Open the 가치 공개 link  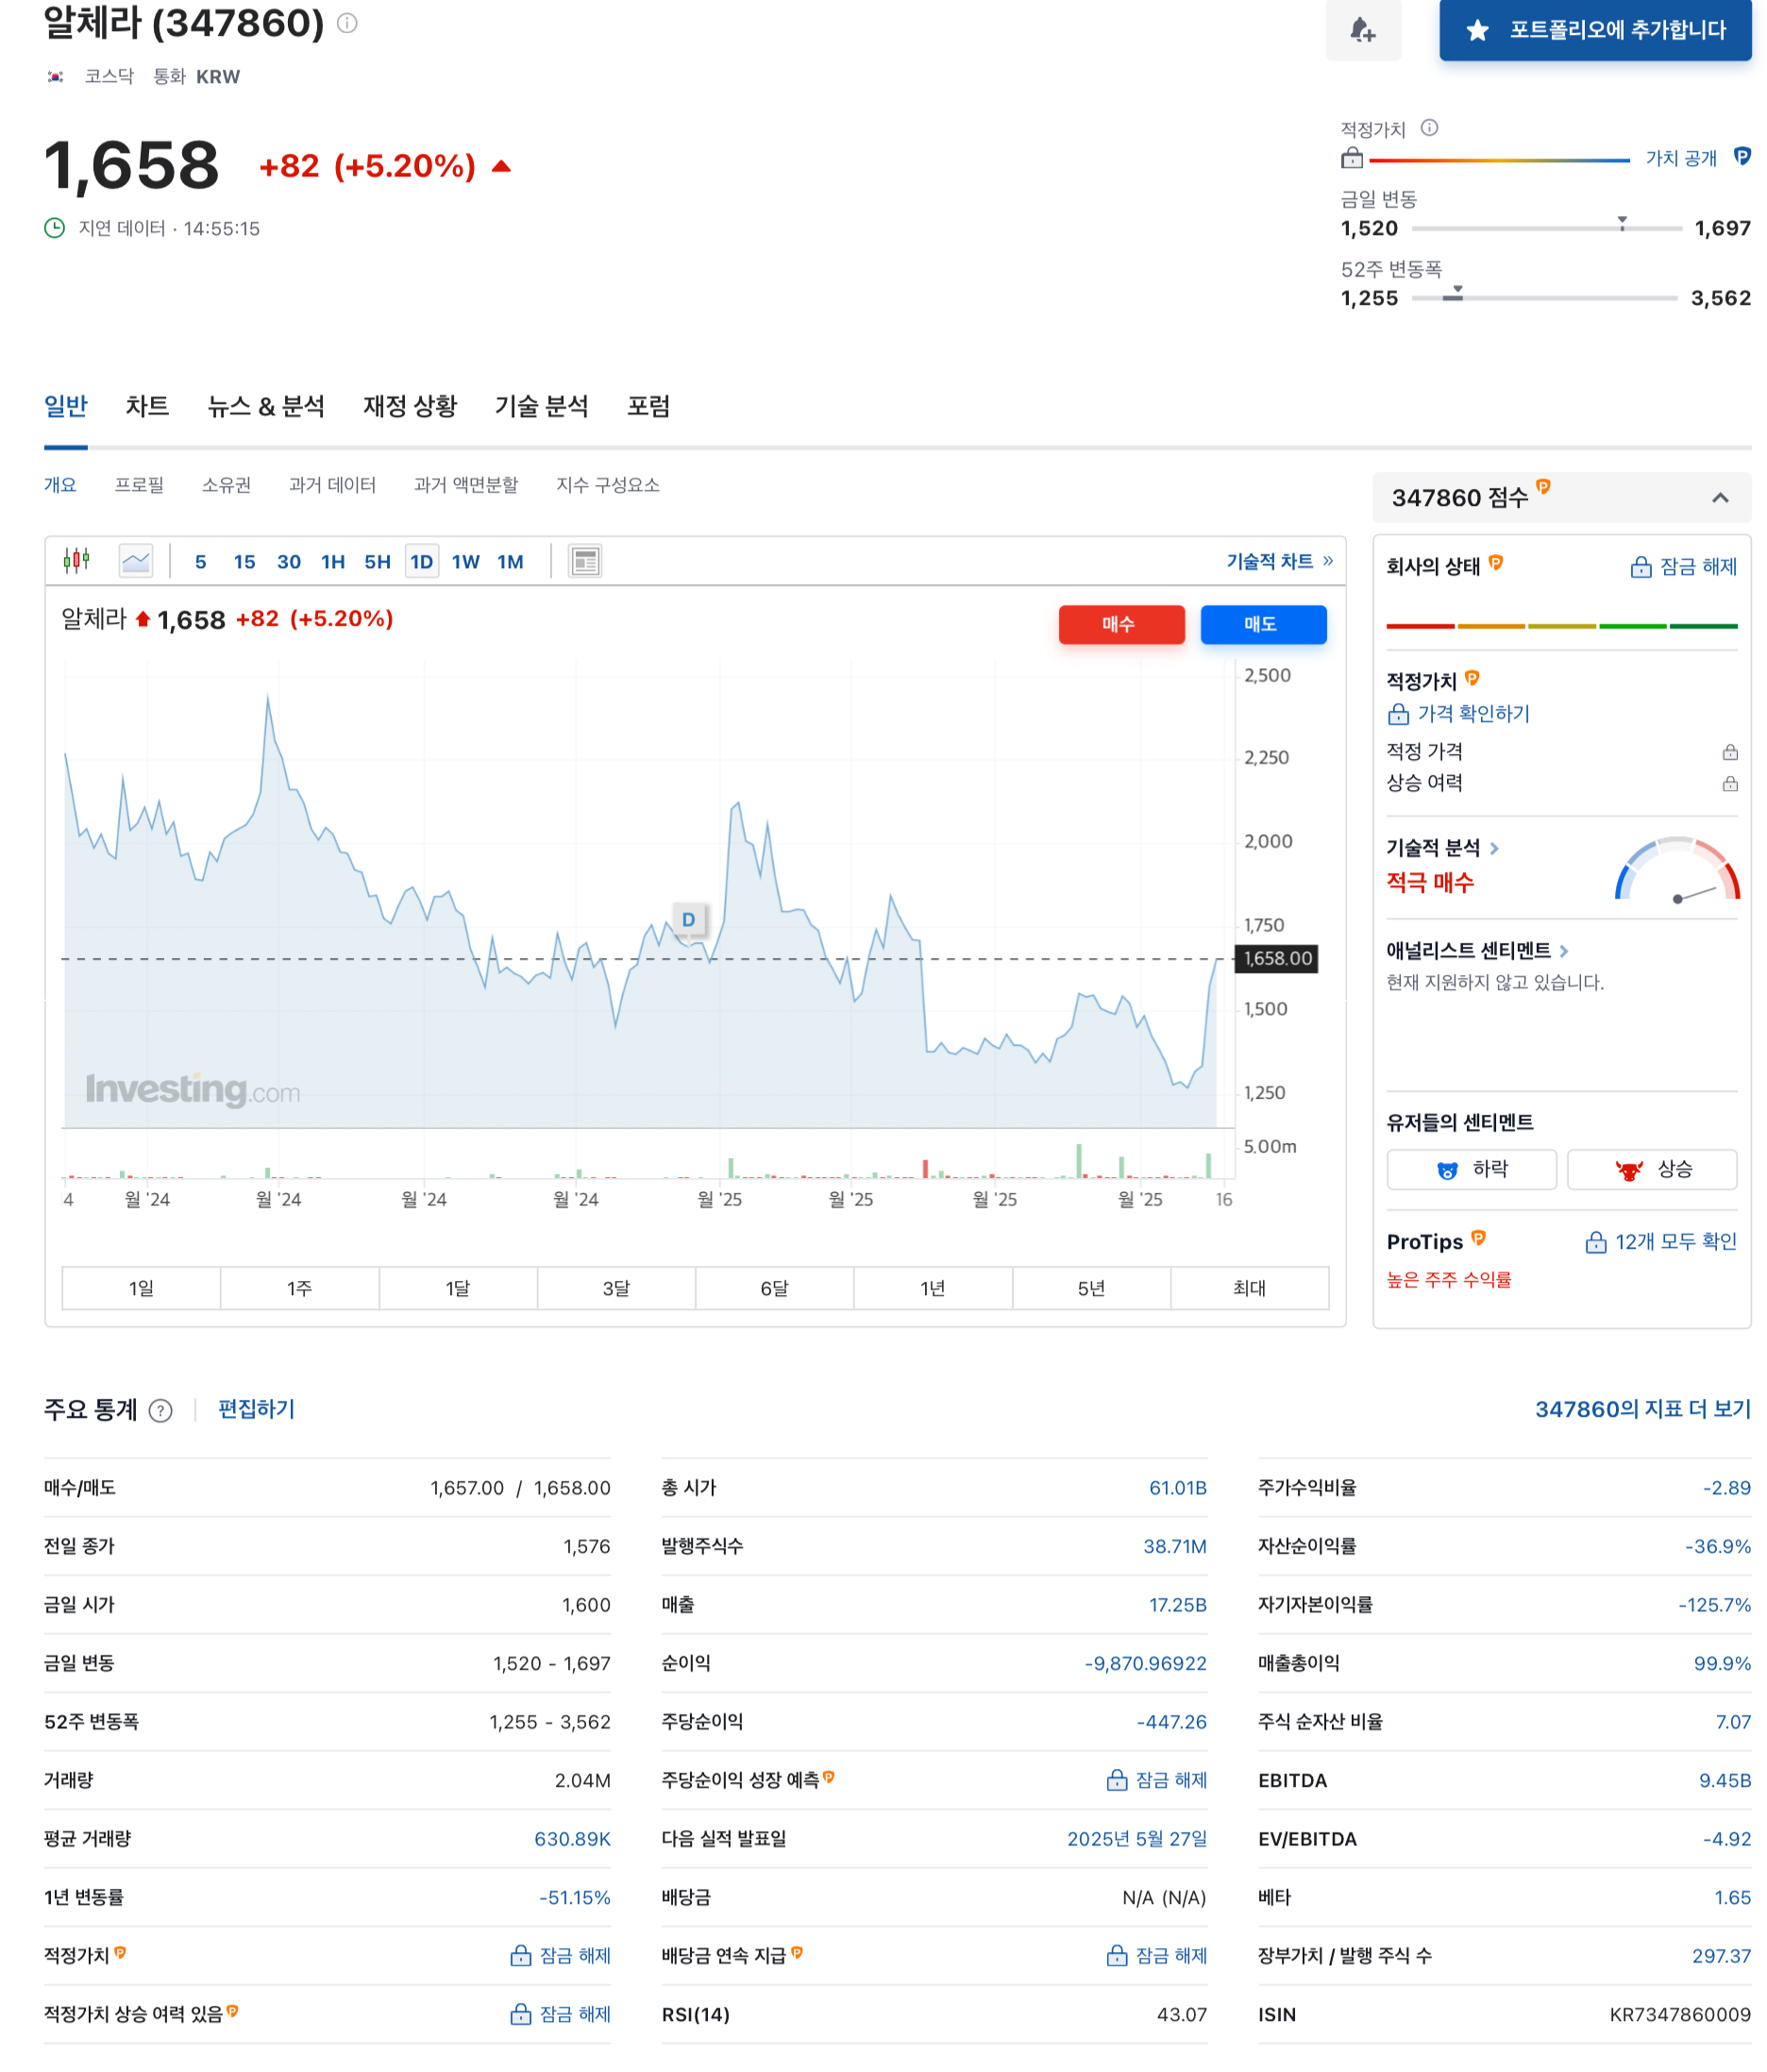1680,158
